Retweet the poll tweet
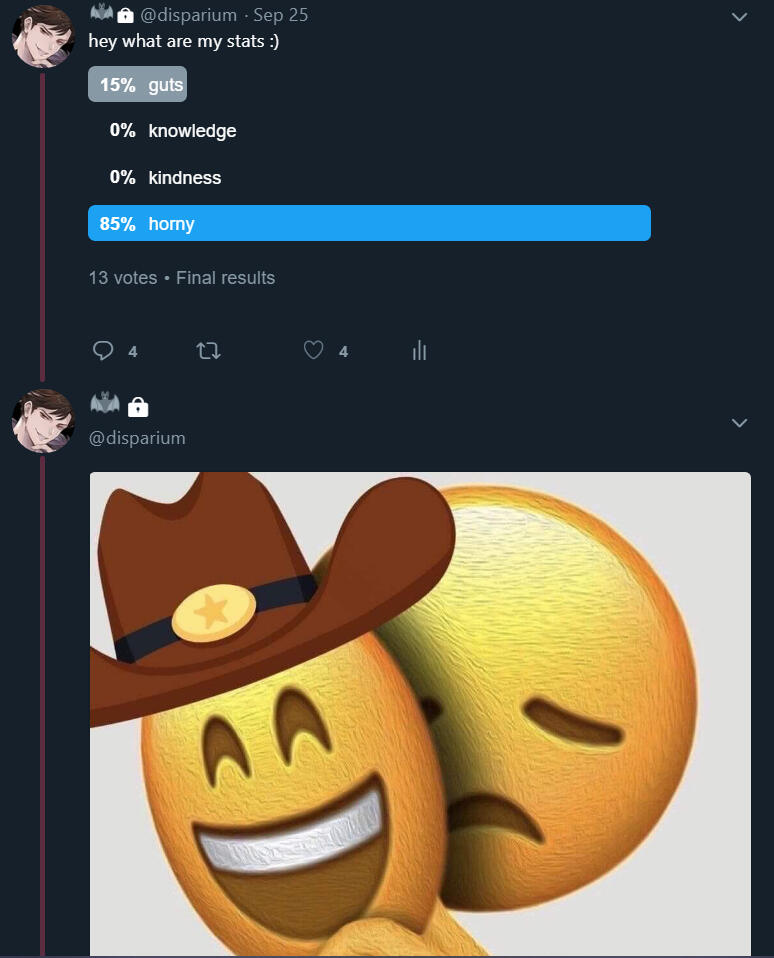Screen dimensions: 774x958 (x=209, y=351)
